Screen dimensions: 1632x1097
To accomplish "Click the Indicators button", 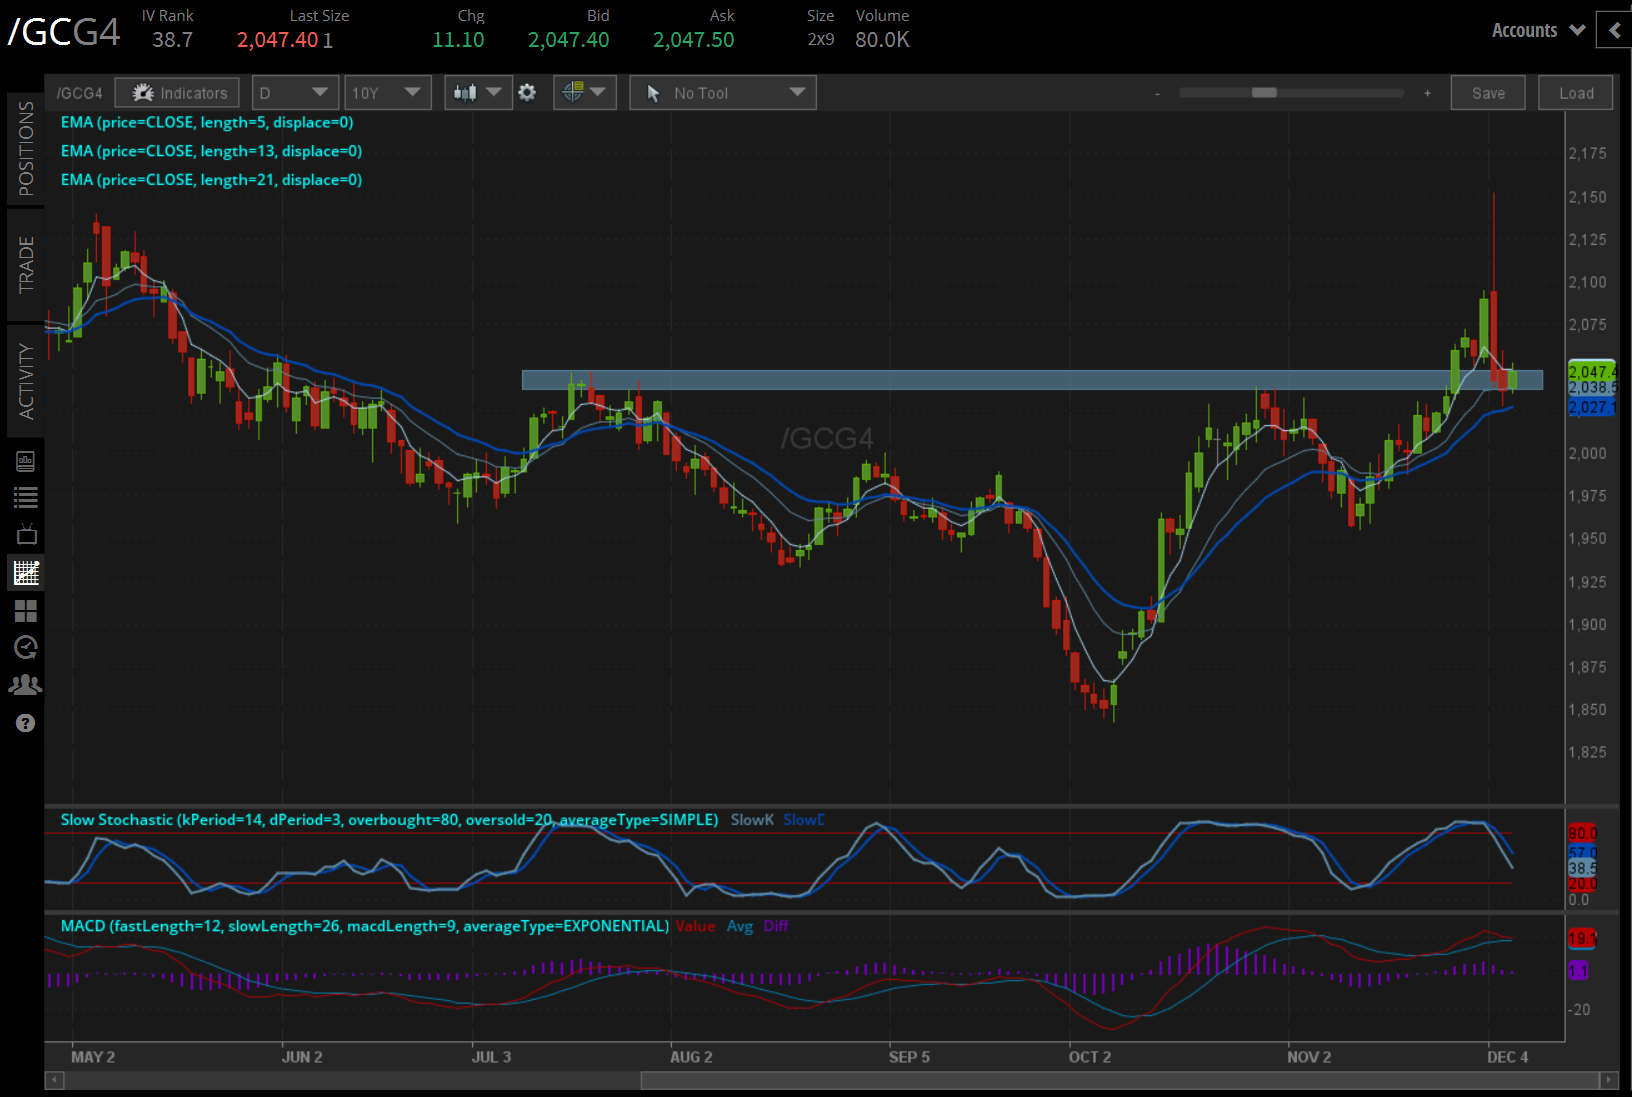I will [x=178, y=93].
